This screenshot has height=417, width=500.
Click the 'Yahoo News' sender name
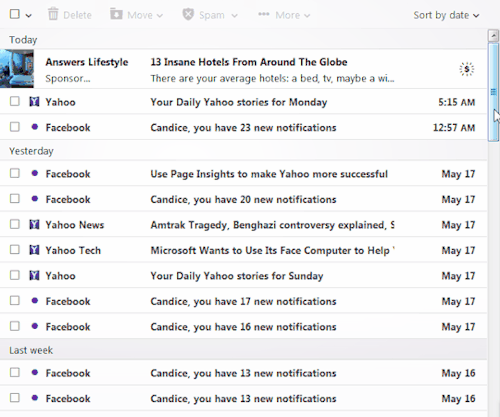pyautogui.click(x=75, y=225)
